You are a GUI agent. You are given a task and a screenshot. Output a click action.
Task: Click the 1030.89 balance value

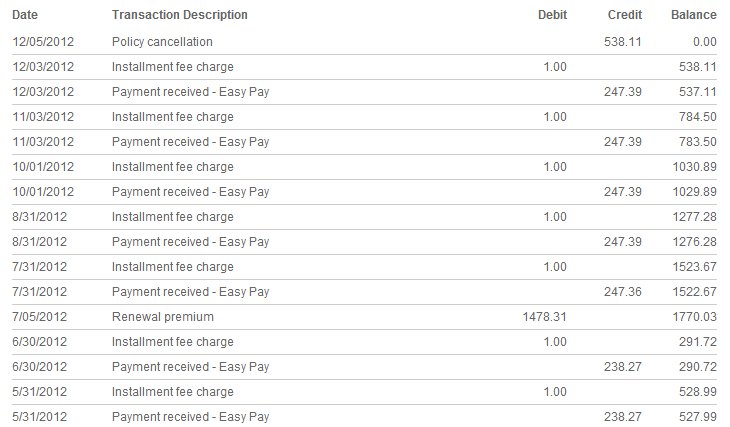(x=694, y=167)
